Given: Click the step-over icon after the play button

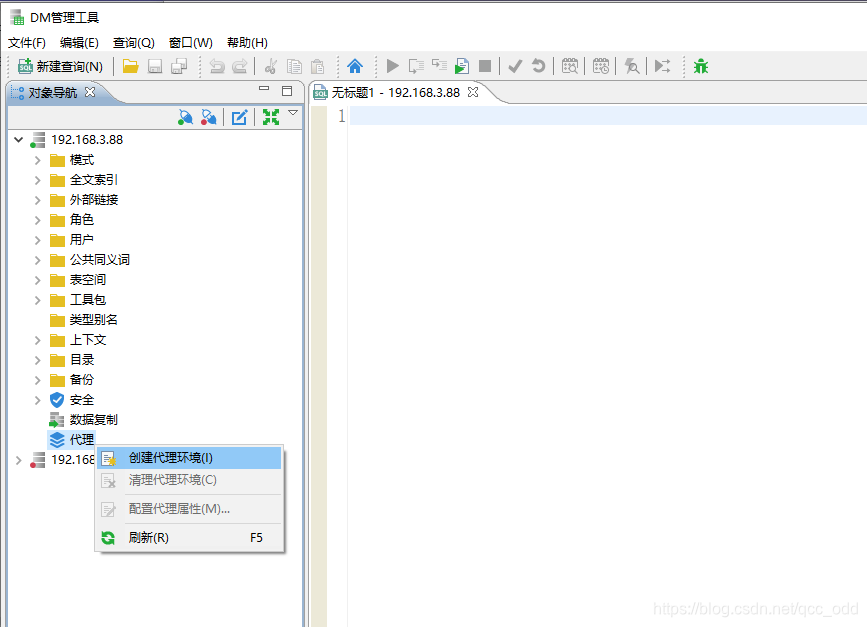Looking at the screenshot, I should pos(416,66).
